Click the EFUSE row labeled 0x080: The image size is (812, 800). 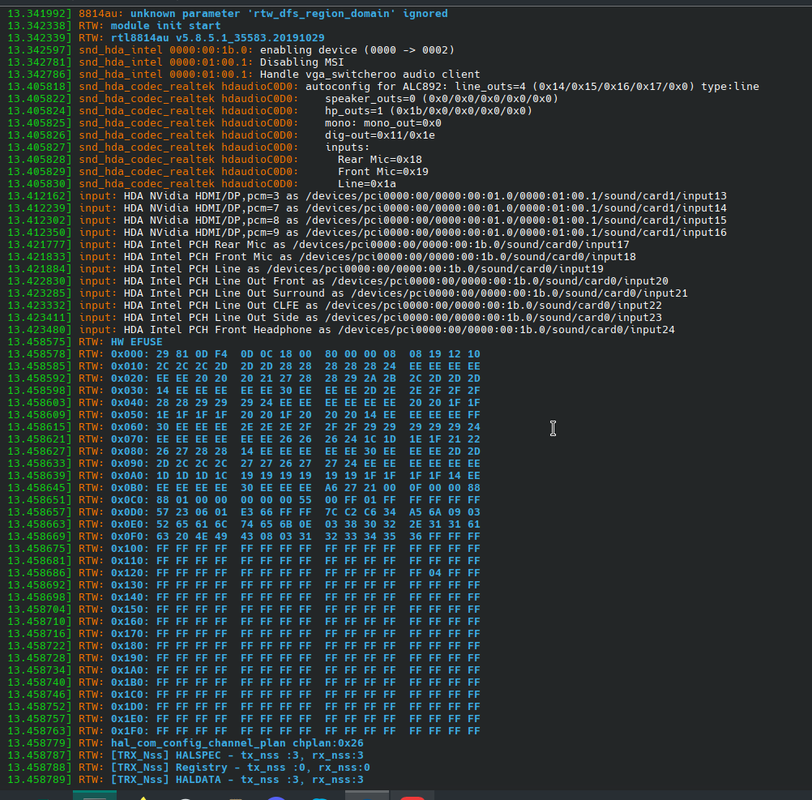tap(244, 452)
